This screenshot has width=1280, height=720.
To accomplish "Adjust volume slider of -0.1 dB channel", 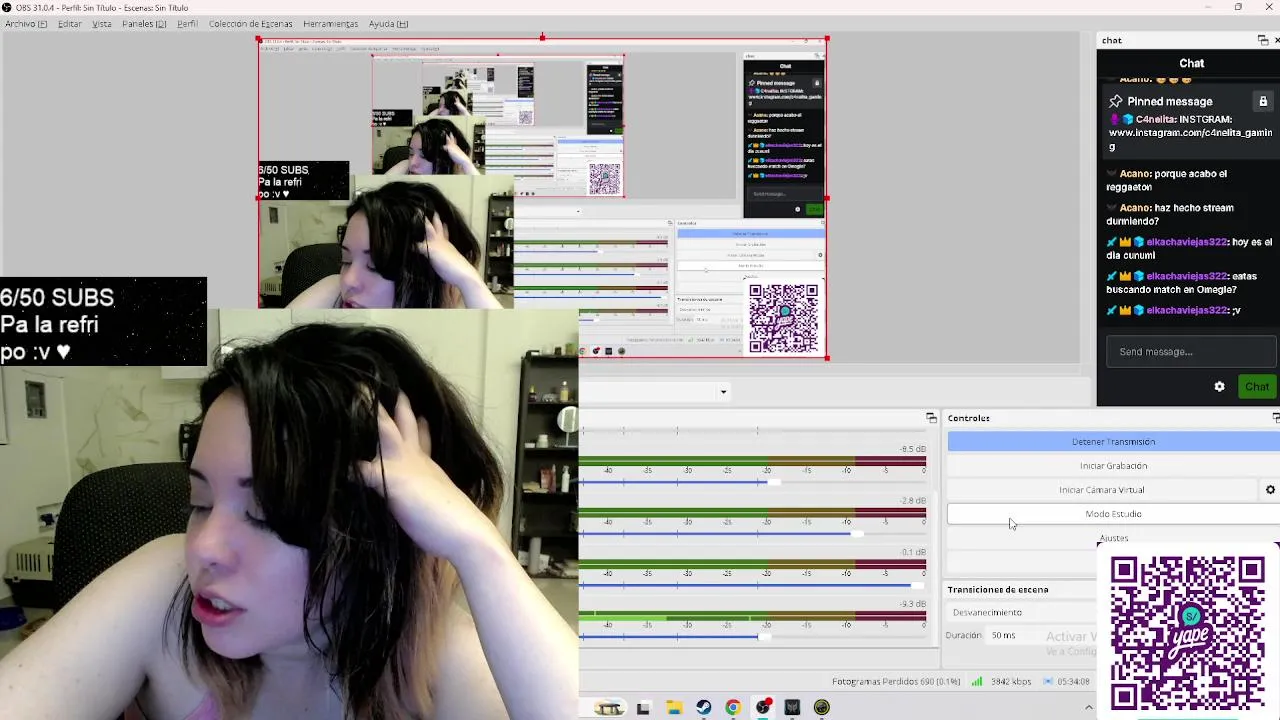I will [x=916, y=585].
